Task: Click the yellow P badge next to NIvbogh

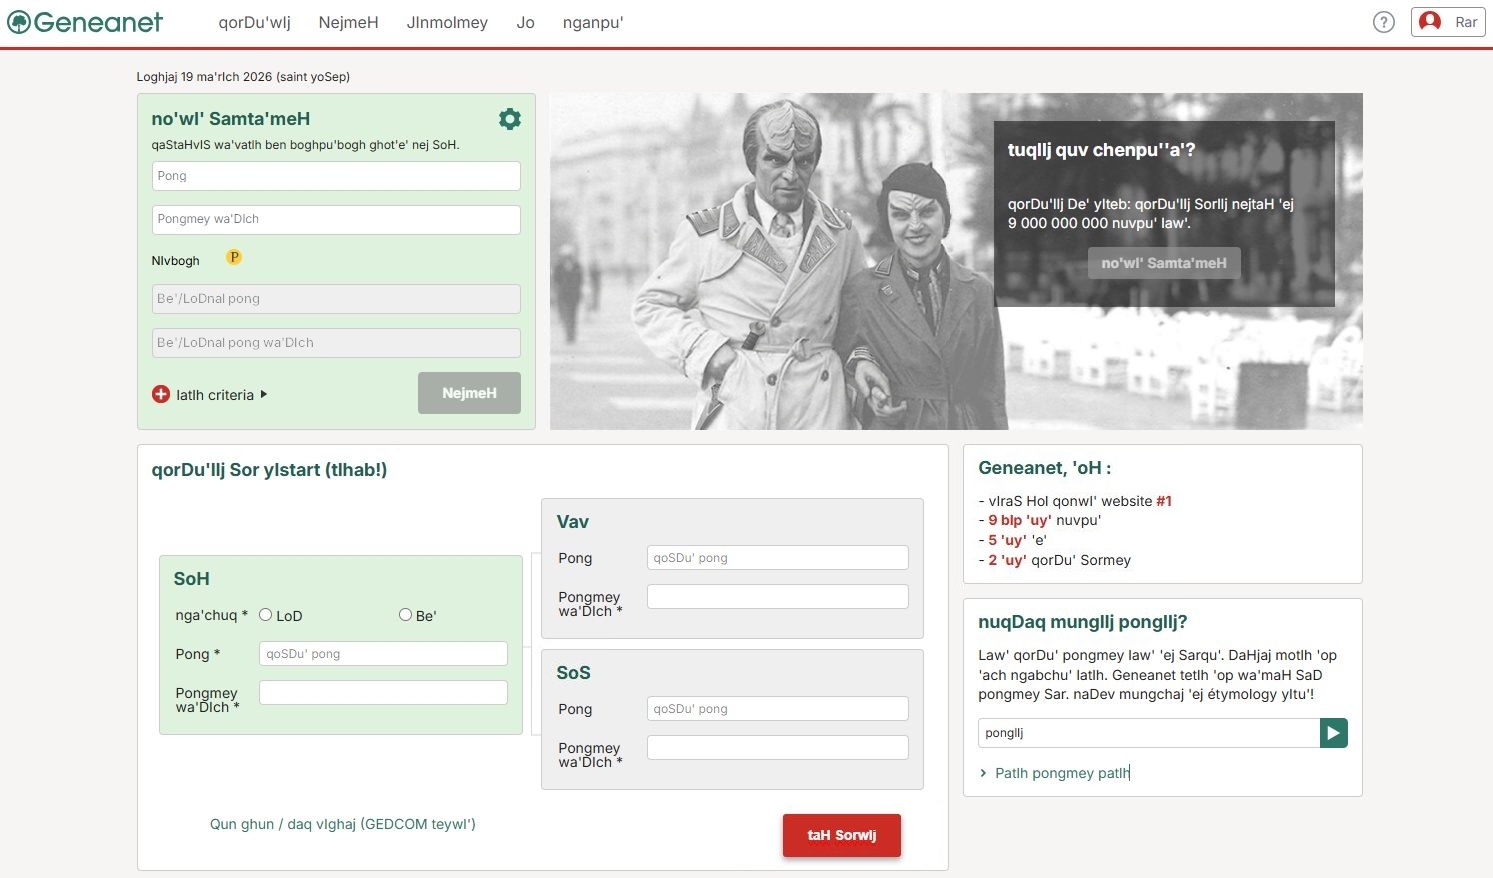Action: 233,256
